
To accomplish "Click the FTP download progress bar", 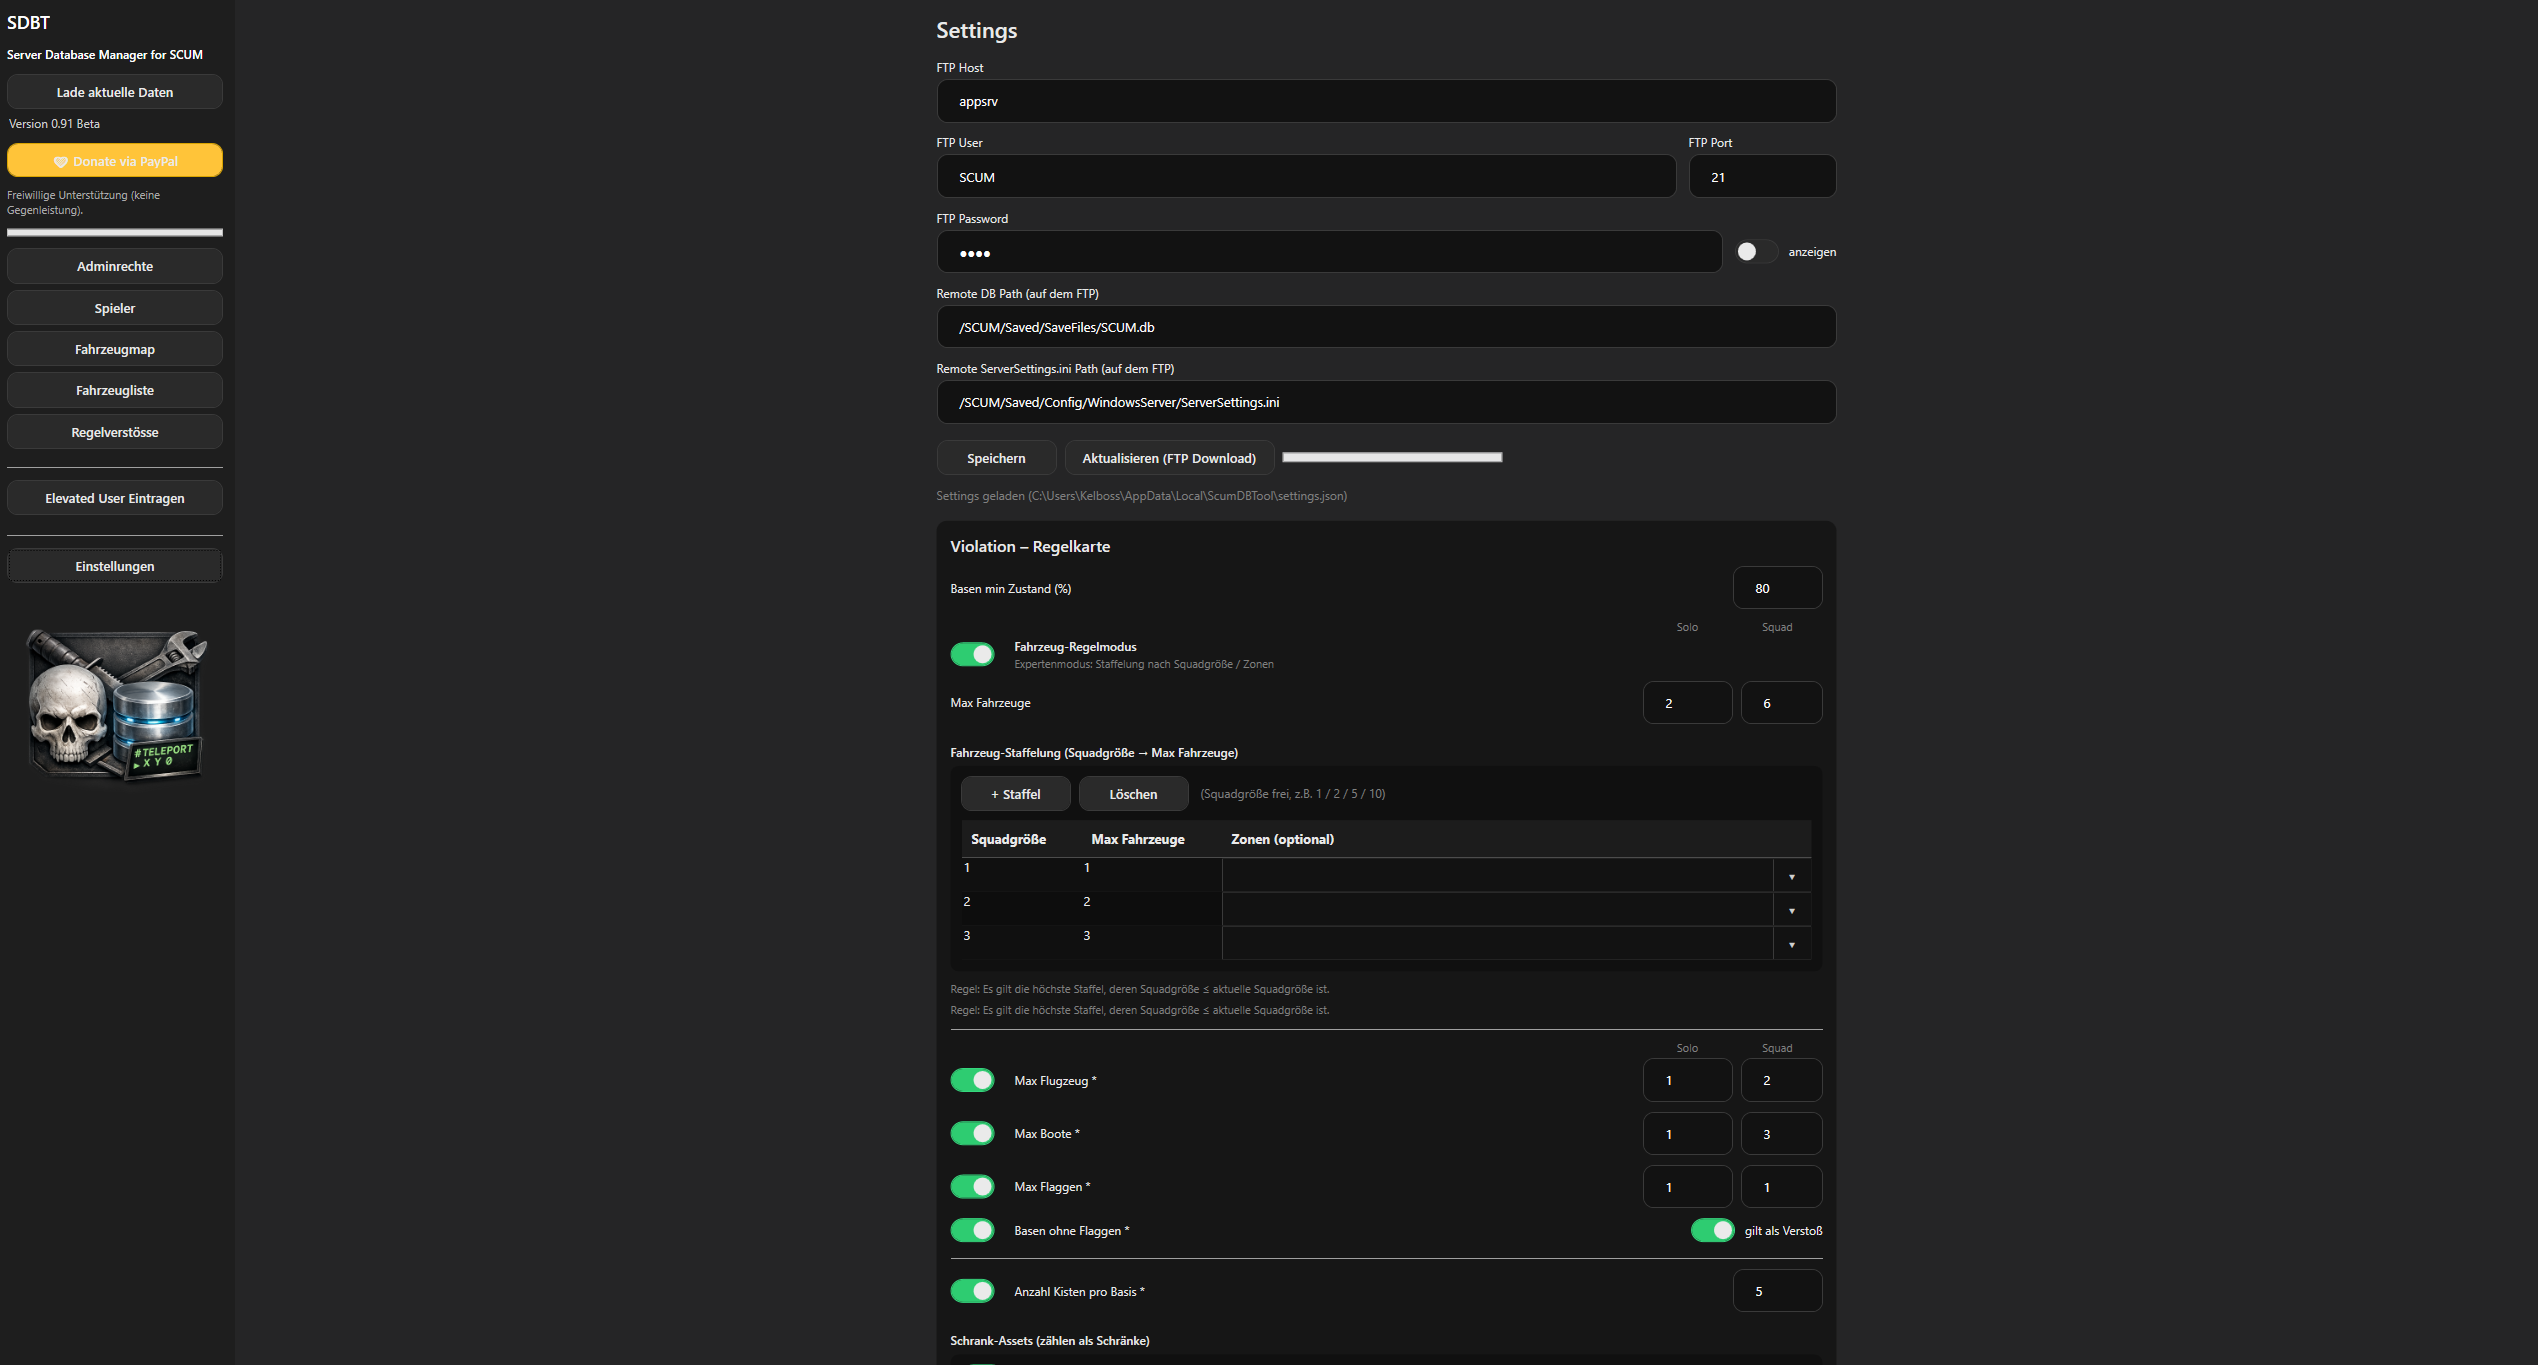I will click(x=1392, y=457).
